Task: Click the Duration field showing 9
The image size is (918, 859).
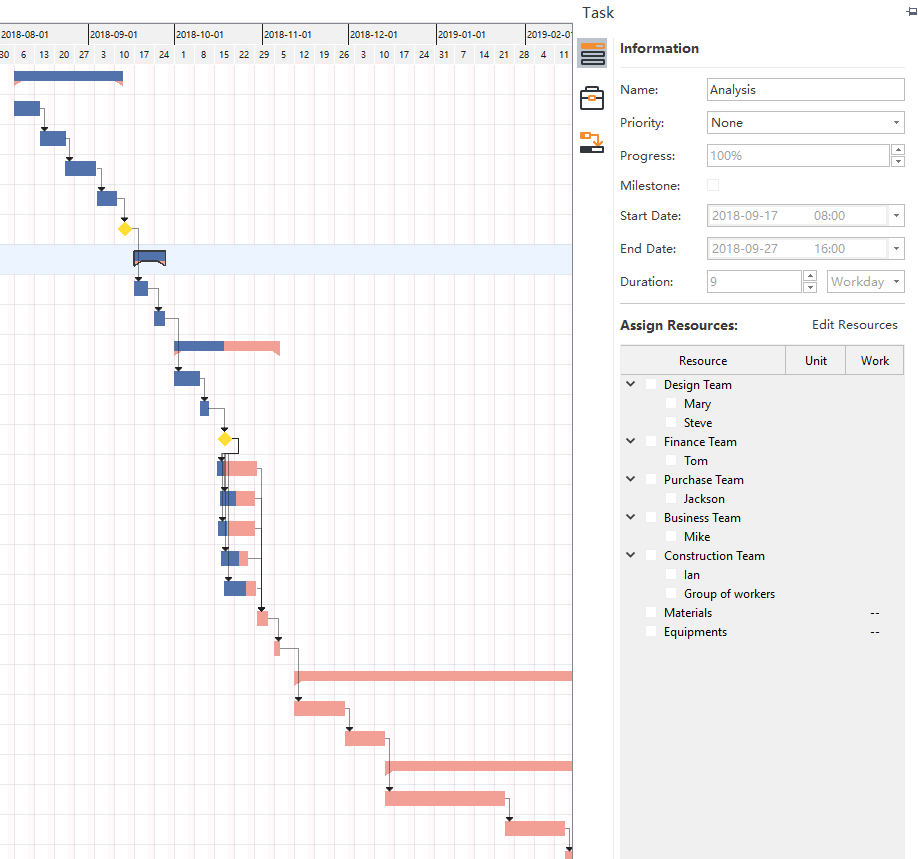Action: [754, 282]
